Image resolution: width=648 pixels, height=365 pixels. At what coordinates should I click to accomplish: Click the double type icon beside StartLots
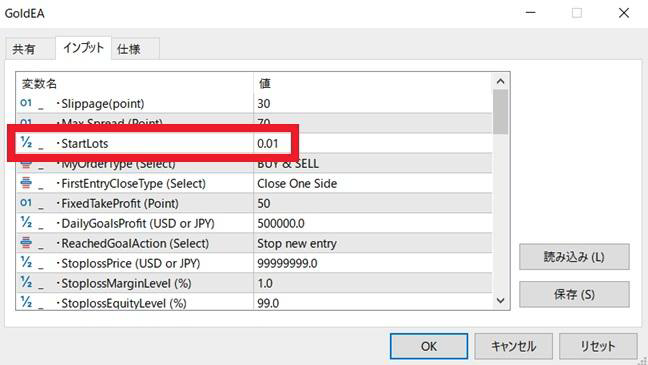tap(26, 143)
